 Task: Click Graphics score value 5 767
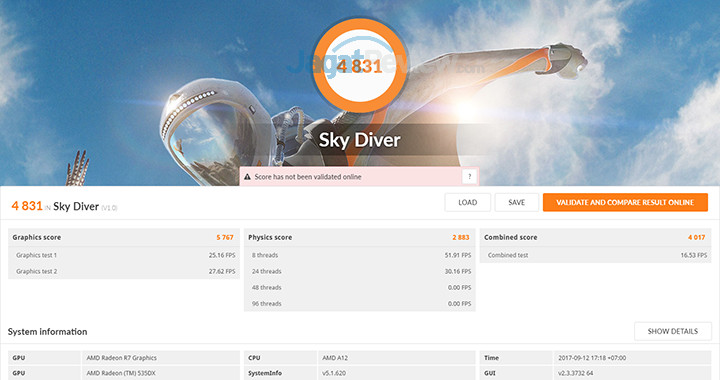[x=225, y=237]
